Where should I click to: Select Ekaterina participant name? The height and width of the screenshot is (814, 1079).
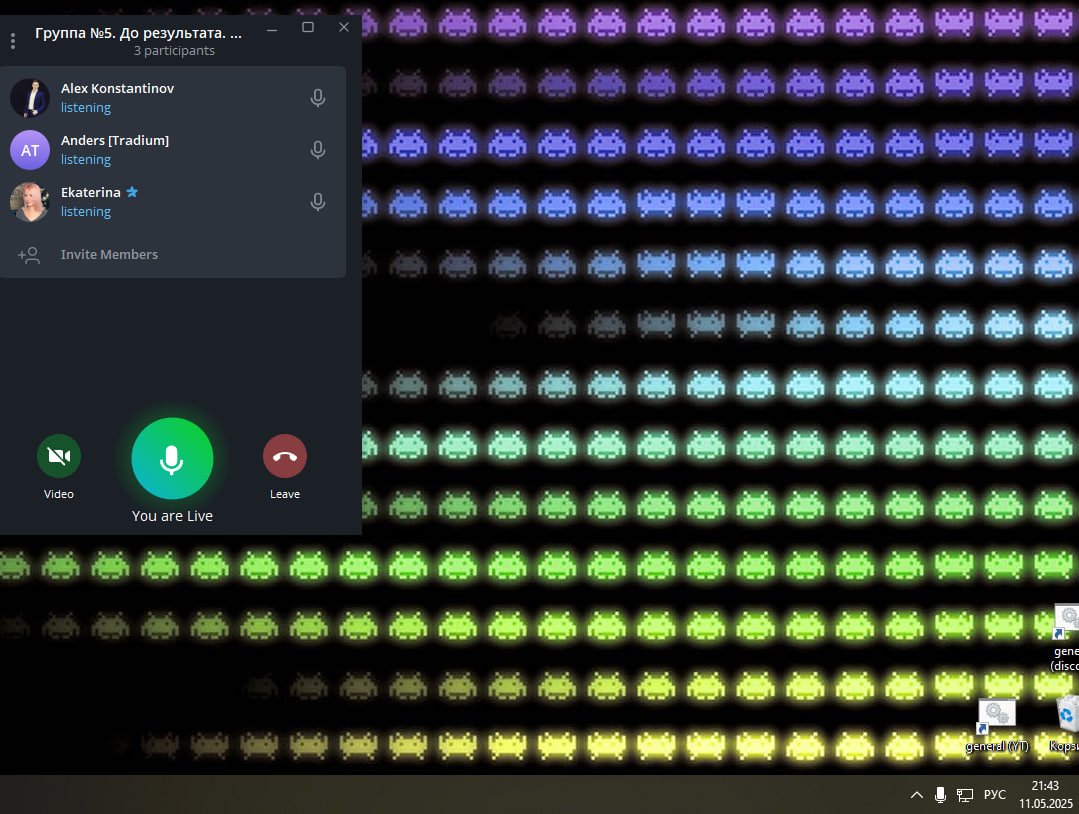pos(91,192)
